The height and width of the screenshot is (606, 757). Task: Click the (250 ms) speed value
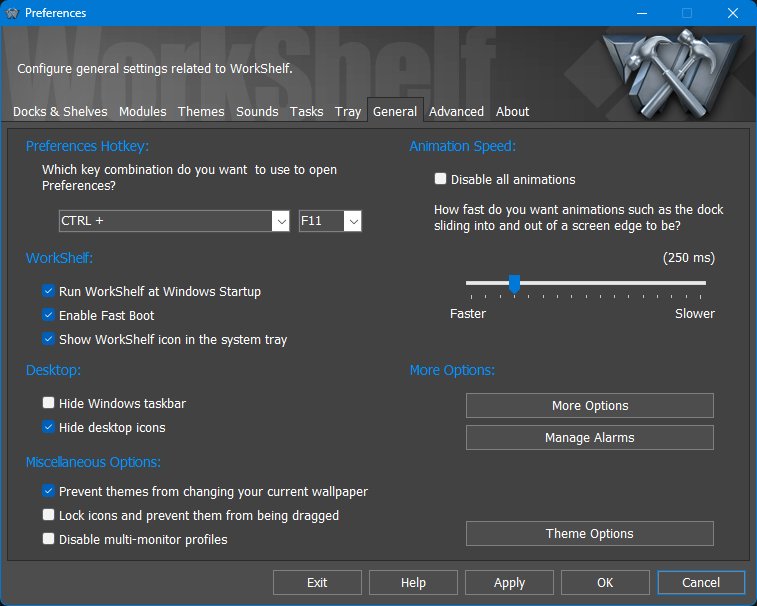[689, 257]
